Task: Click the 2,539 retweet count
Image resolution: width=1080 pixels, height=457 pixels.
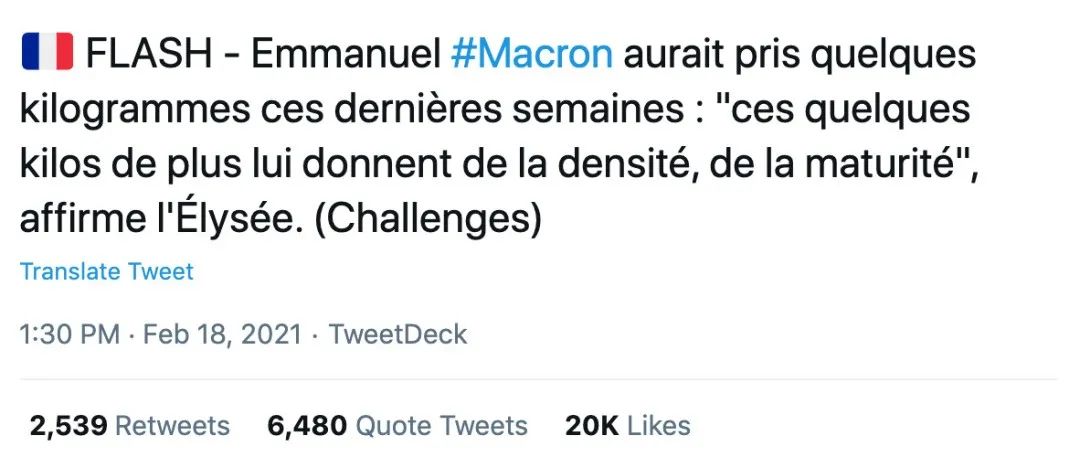Action: click(x=68, y=425)
